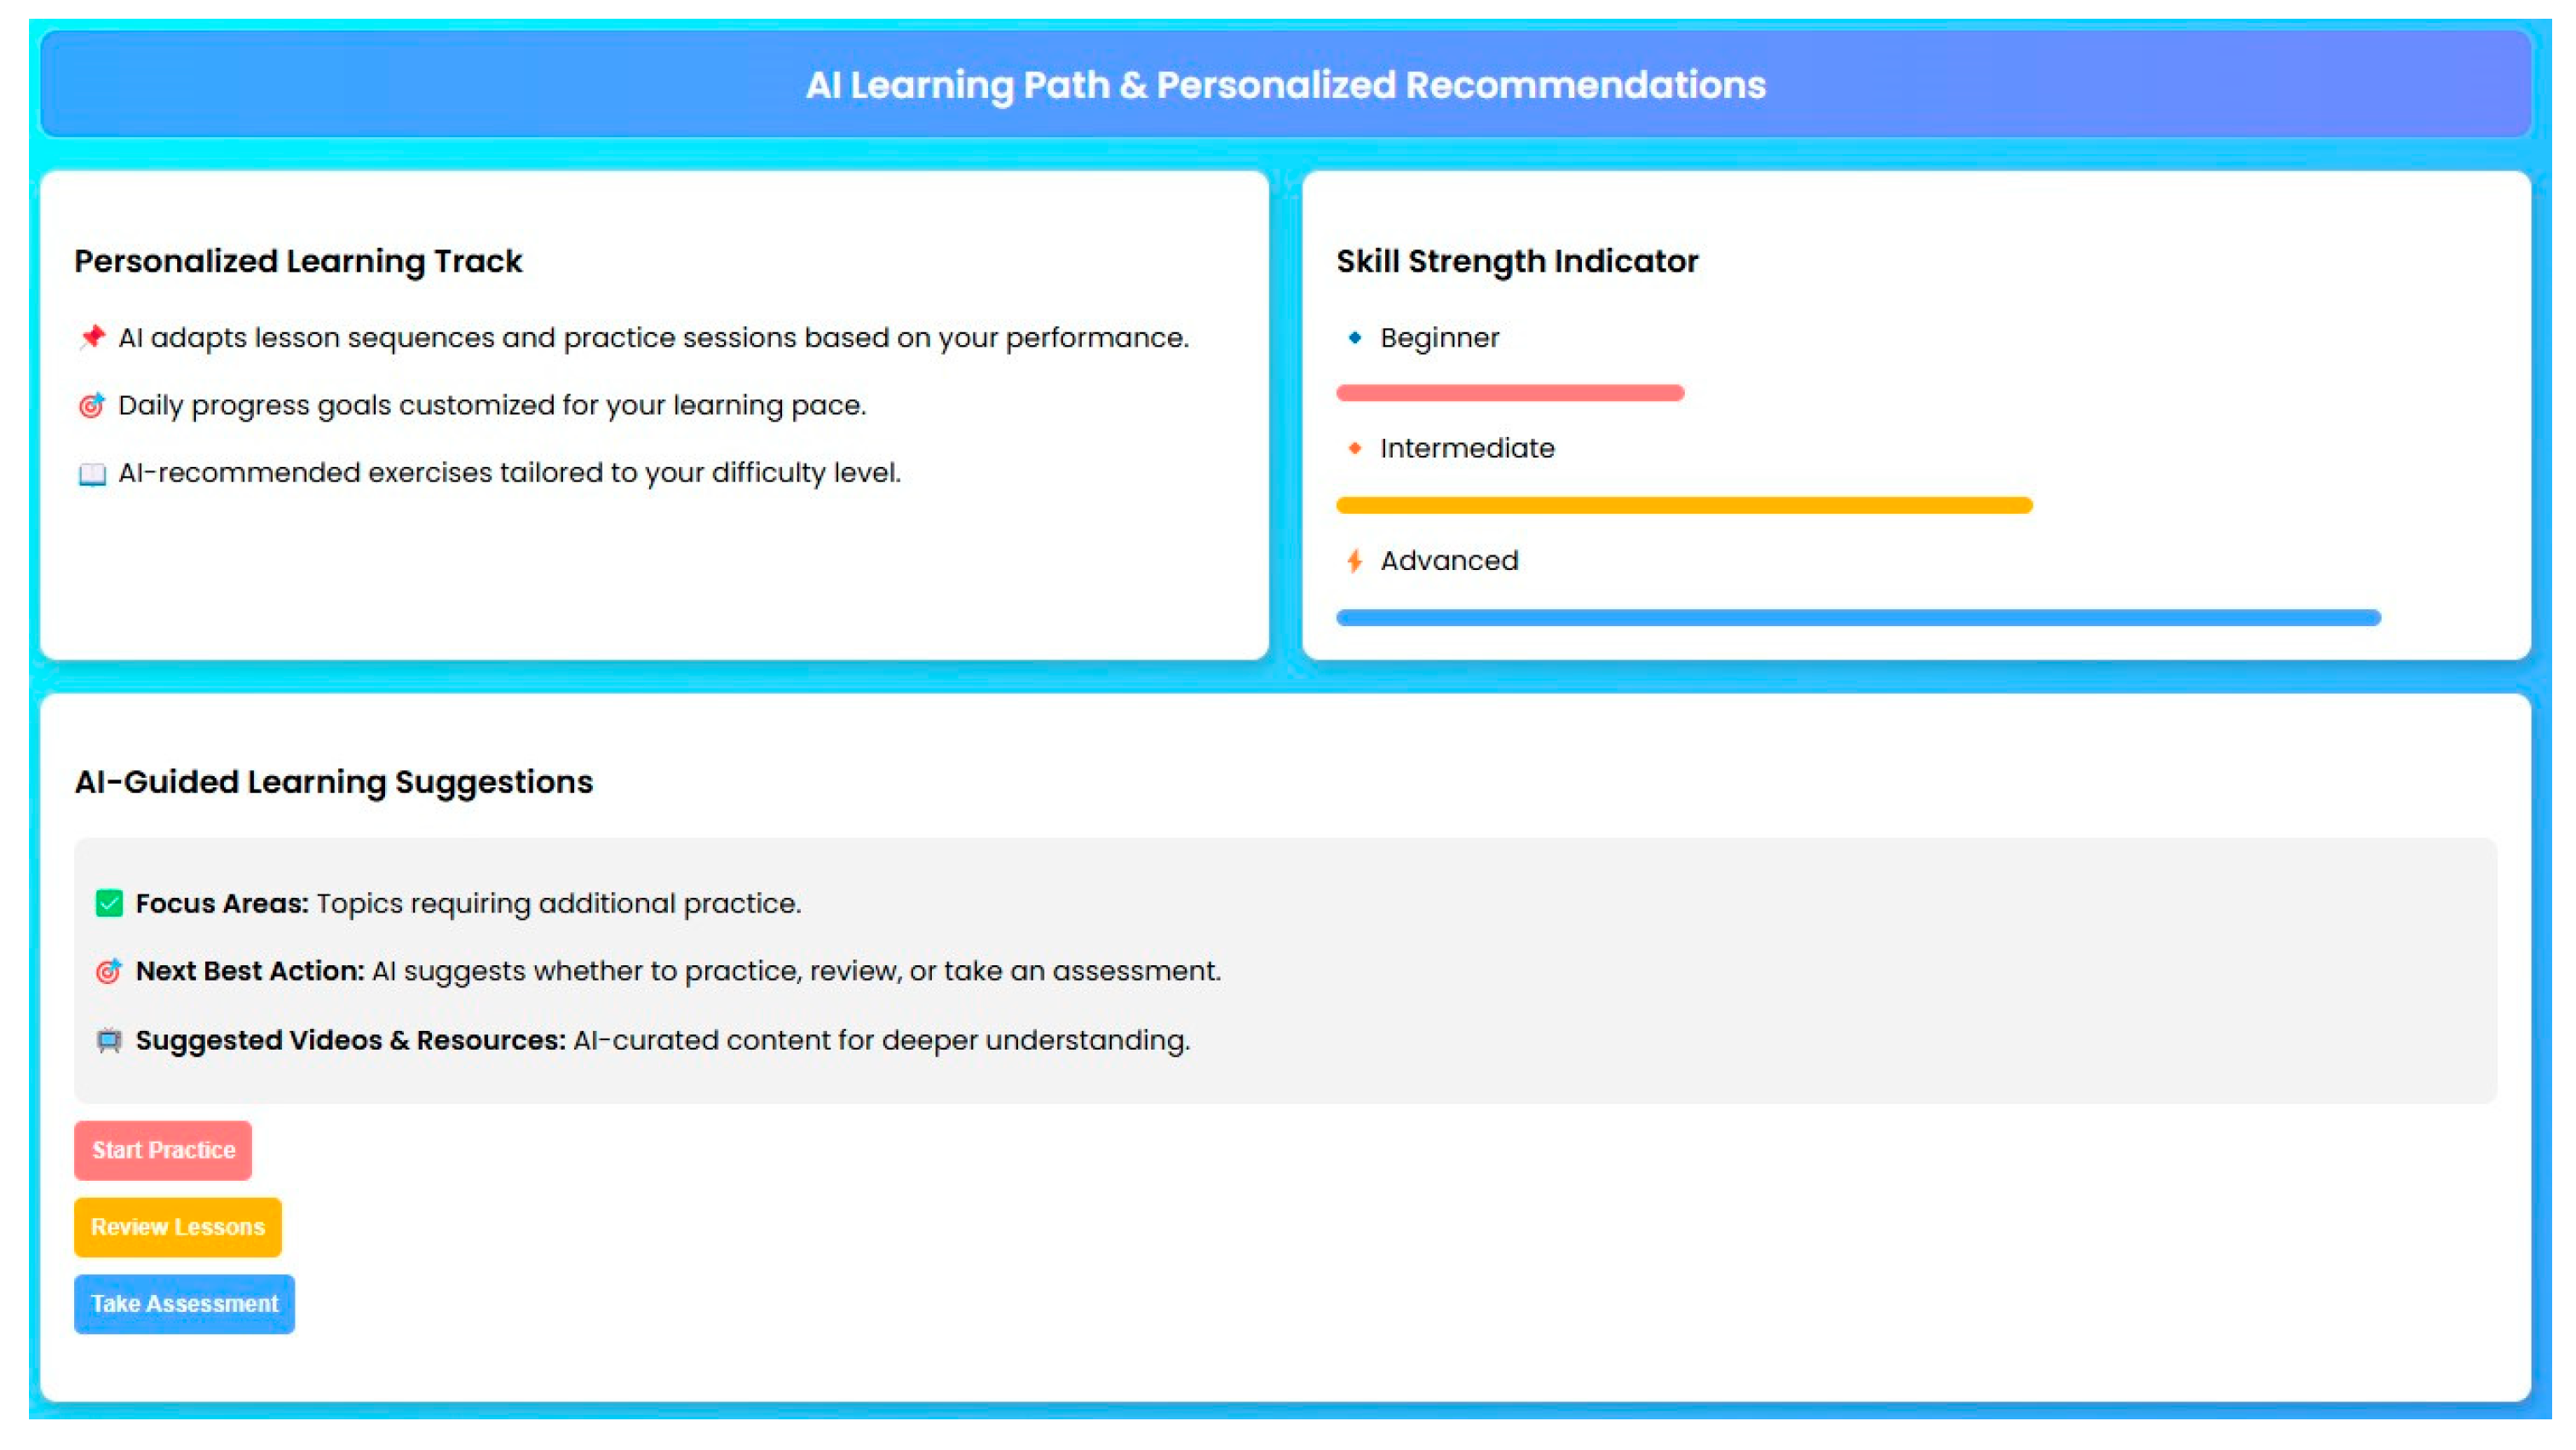Click the TV icon beside Suggested Videos
The image size is (2576, 1450).
click(109, 1040)
